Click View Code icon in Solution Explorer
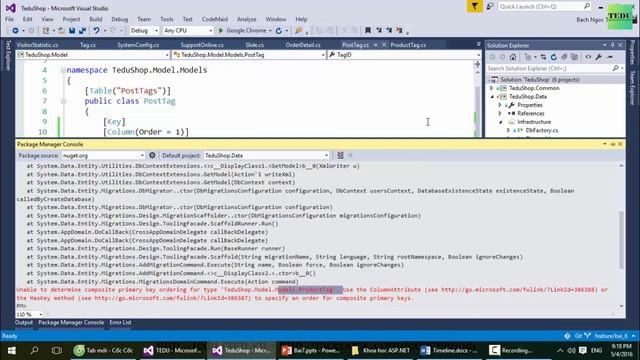The image size is (640, 360). point(588,57)
